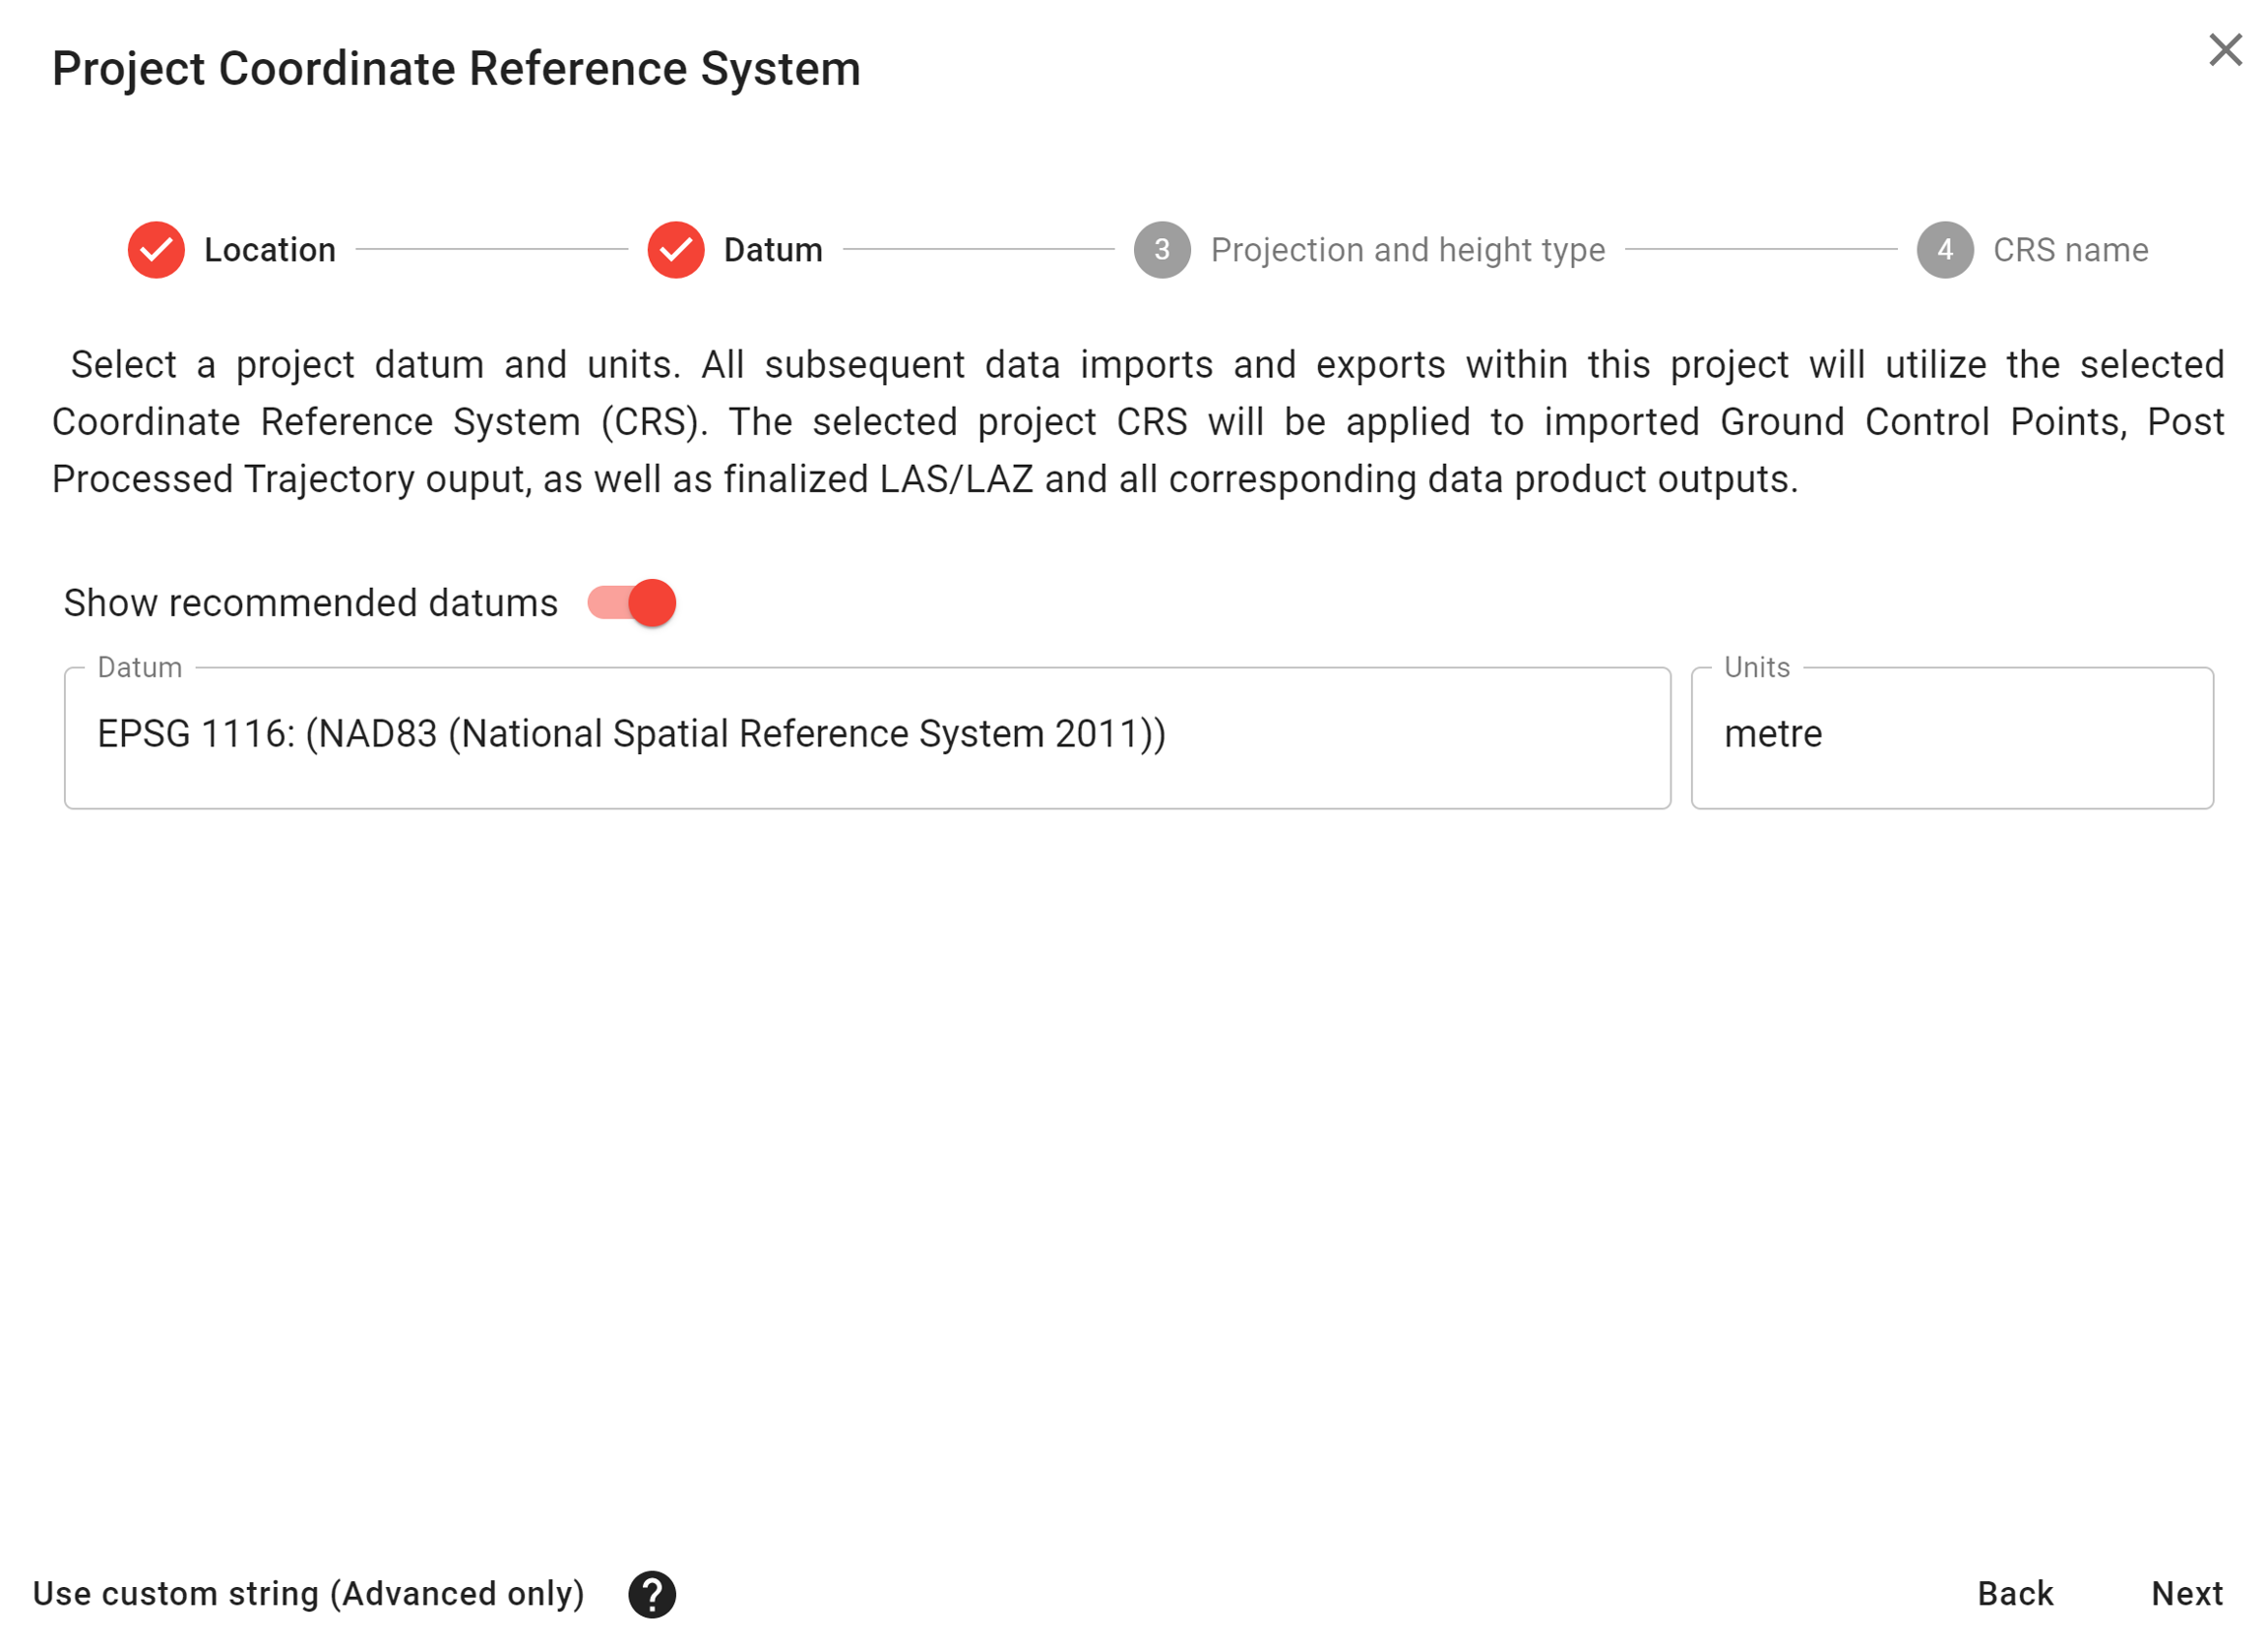Image resolution: width=2268 pixels, height=1649 pixels.
Task: Go to the Location step label
Action: click(x=270, y=250)
